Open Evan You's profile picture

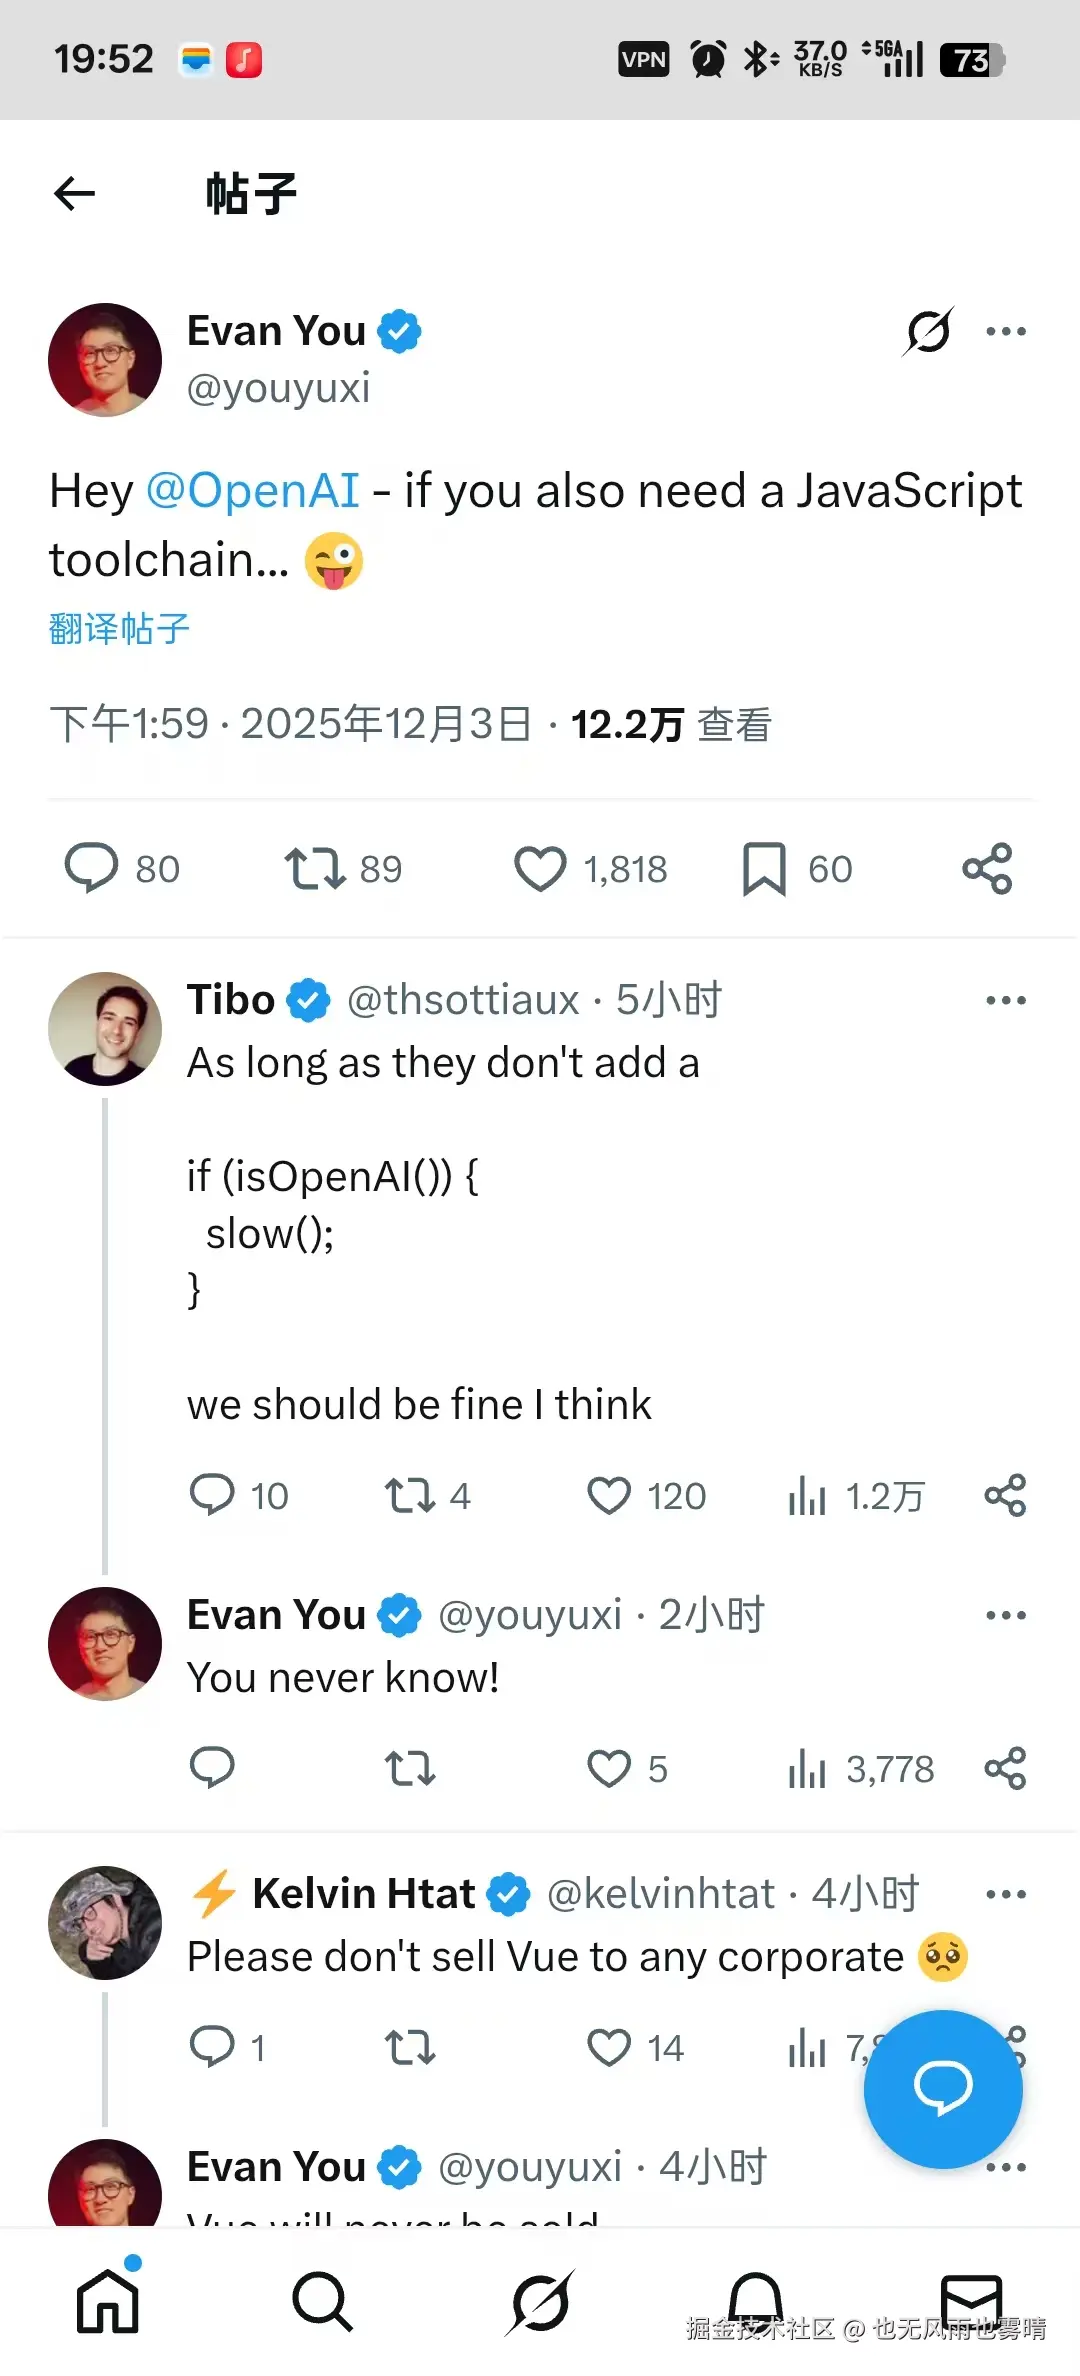pyautogui.click(x=105, y=360)
